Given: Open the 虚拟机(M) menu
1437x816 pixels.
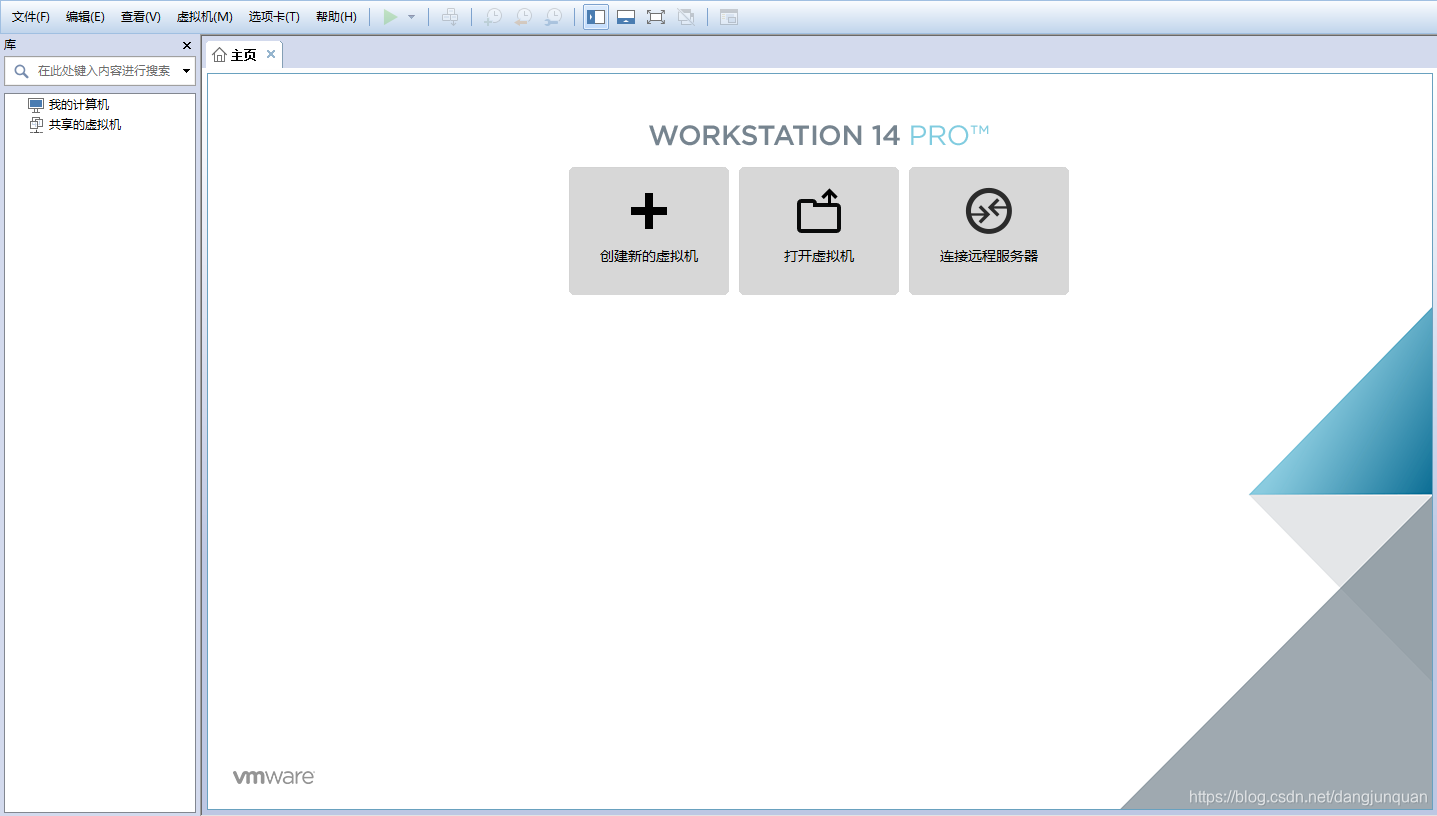Looking at the screenshot, I should click(205, 17).
